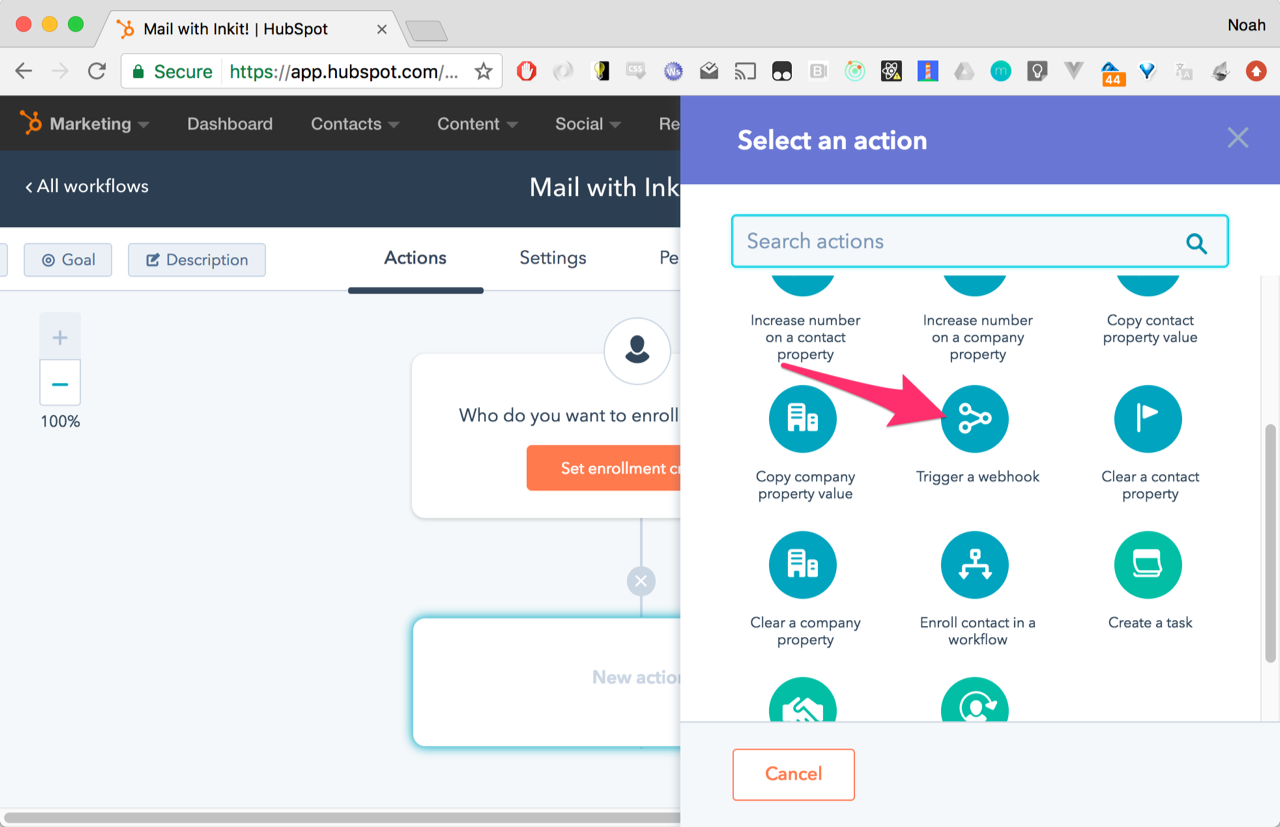Zoom out with the minus button
Screen dimensions: 1280x827
[60, 384]
